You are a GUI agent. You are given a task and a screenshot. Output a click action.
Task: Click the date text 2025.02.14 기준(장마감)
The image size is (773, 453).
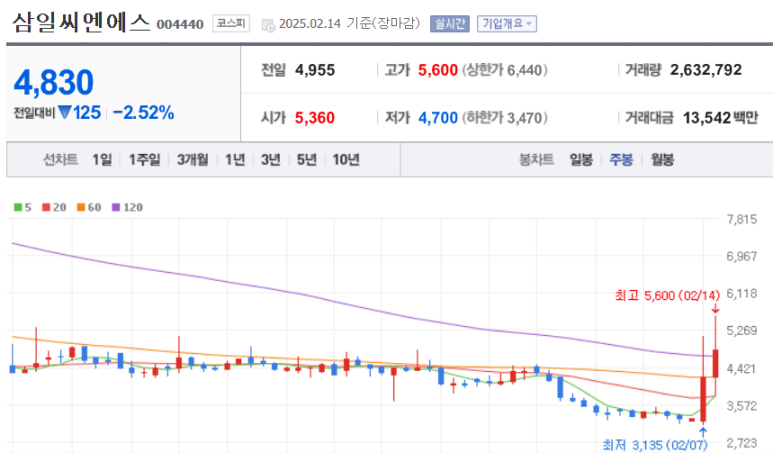pos(349,24)
